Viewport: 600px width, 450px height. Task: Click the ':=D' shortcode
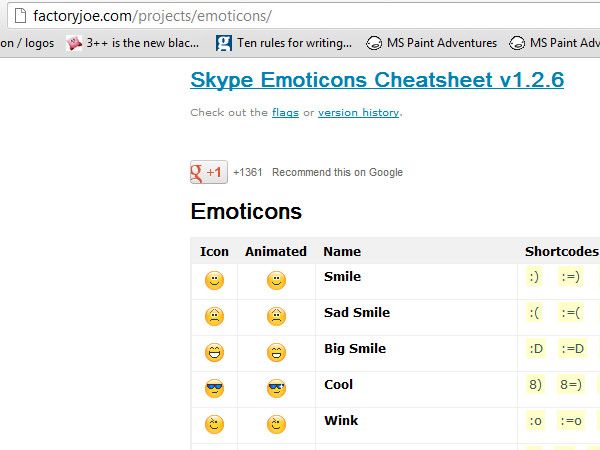(572, 349)
